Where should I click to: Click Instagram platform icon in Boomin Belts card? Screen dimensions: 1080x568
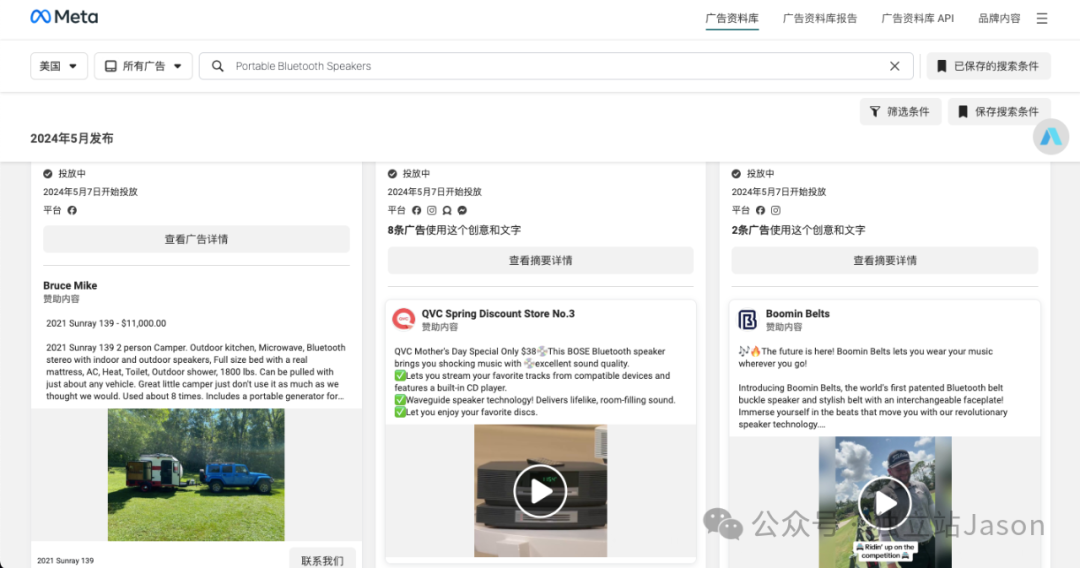(776, 210)
